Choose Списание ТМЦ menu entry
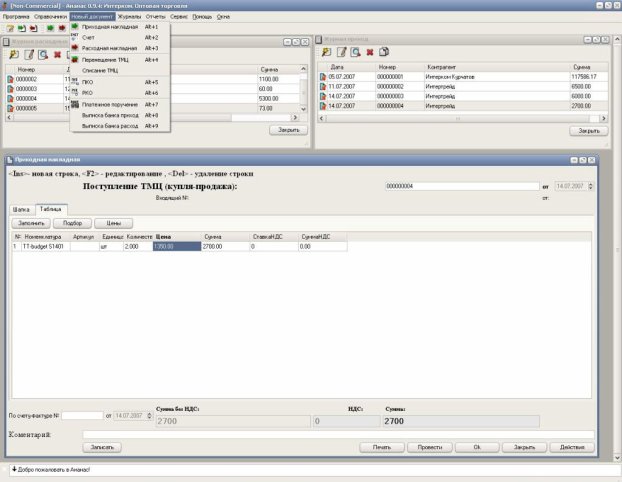Image resolution: width=622 pixels, height=482 pixels. pos(120,71)
